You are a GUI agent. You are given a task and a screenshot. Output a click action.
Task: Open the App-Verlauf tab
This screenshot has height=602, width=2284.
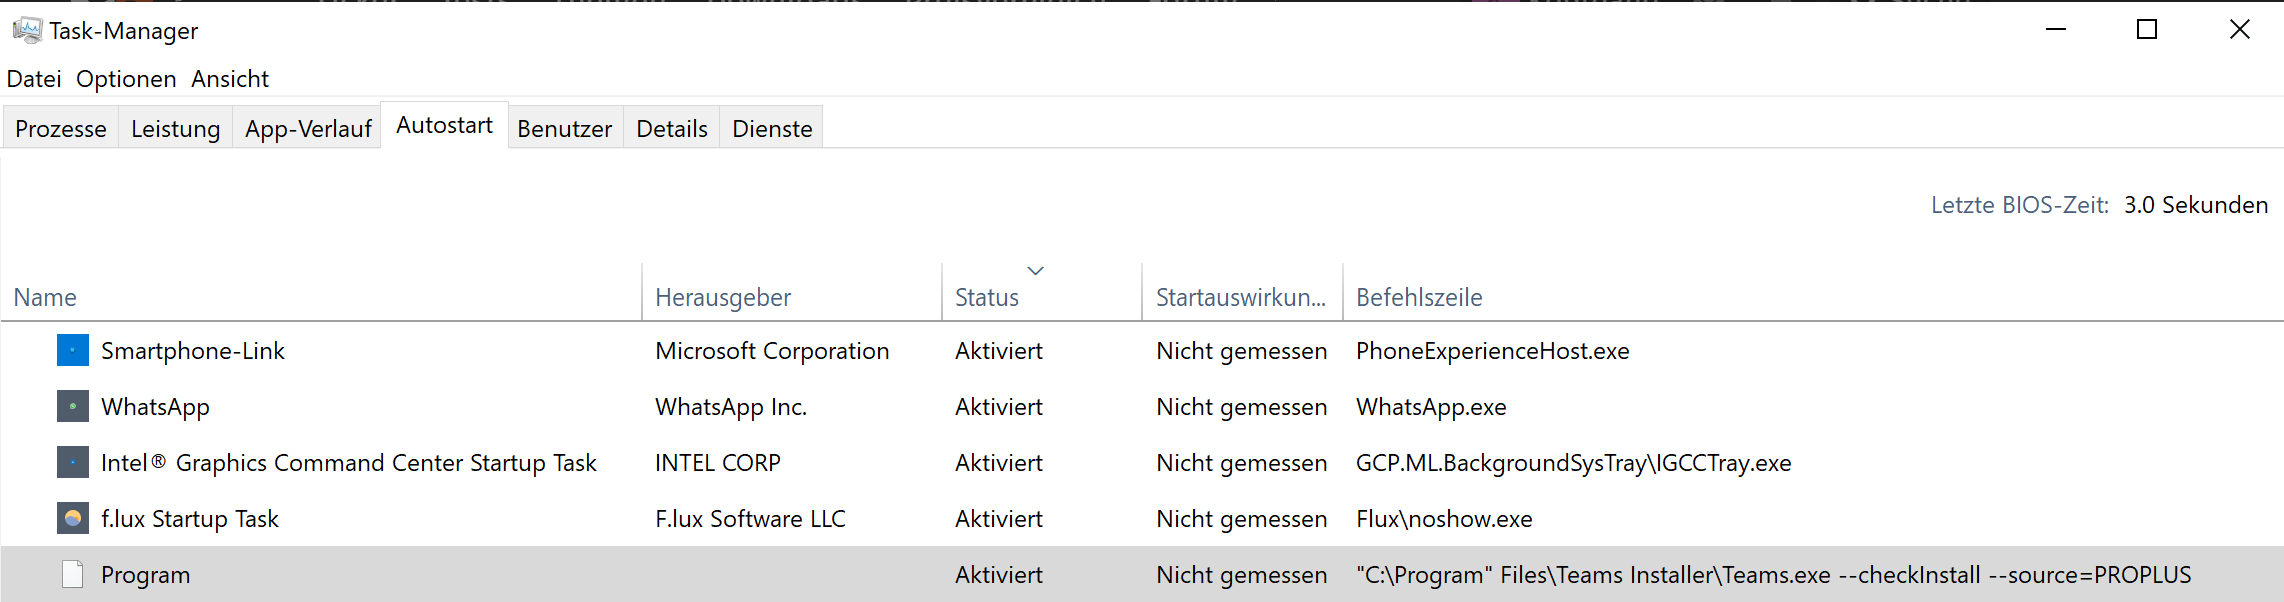(308, 129)
